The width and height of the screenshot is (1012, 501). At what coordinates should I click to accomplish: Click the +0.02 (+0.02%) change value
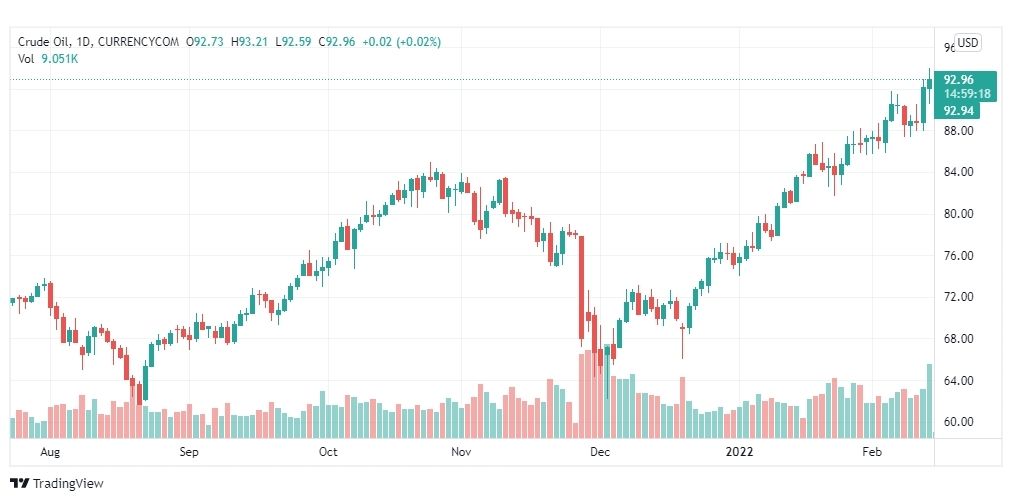401,42
